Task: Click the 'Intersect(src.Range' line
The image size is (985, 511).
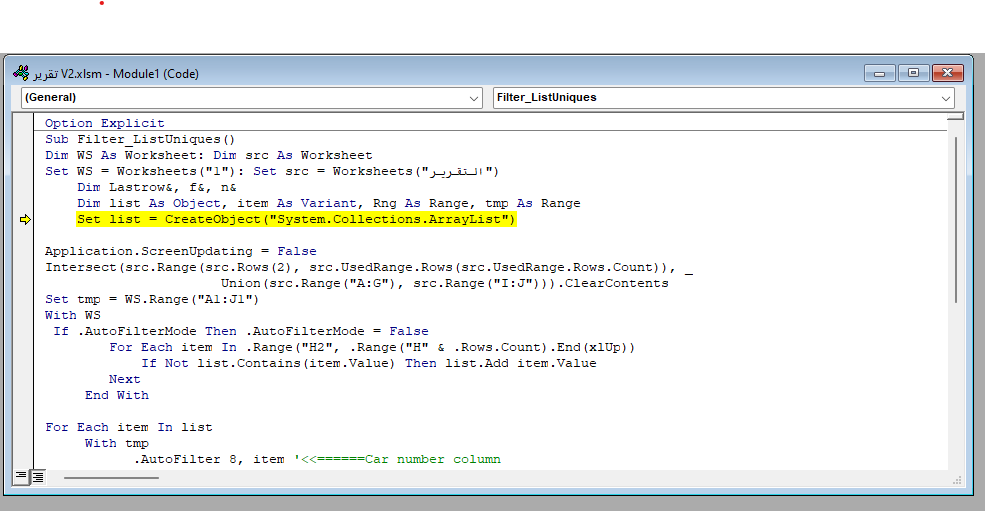Action: tap(369, 267)
